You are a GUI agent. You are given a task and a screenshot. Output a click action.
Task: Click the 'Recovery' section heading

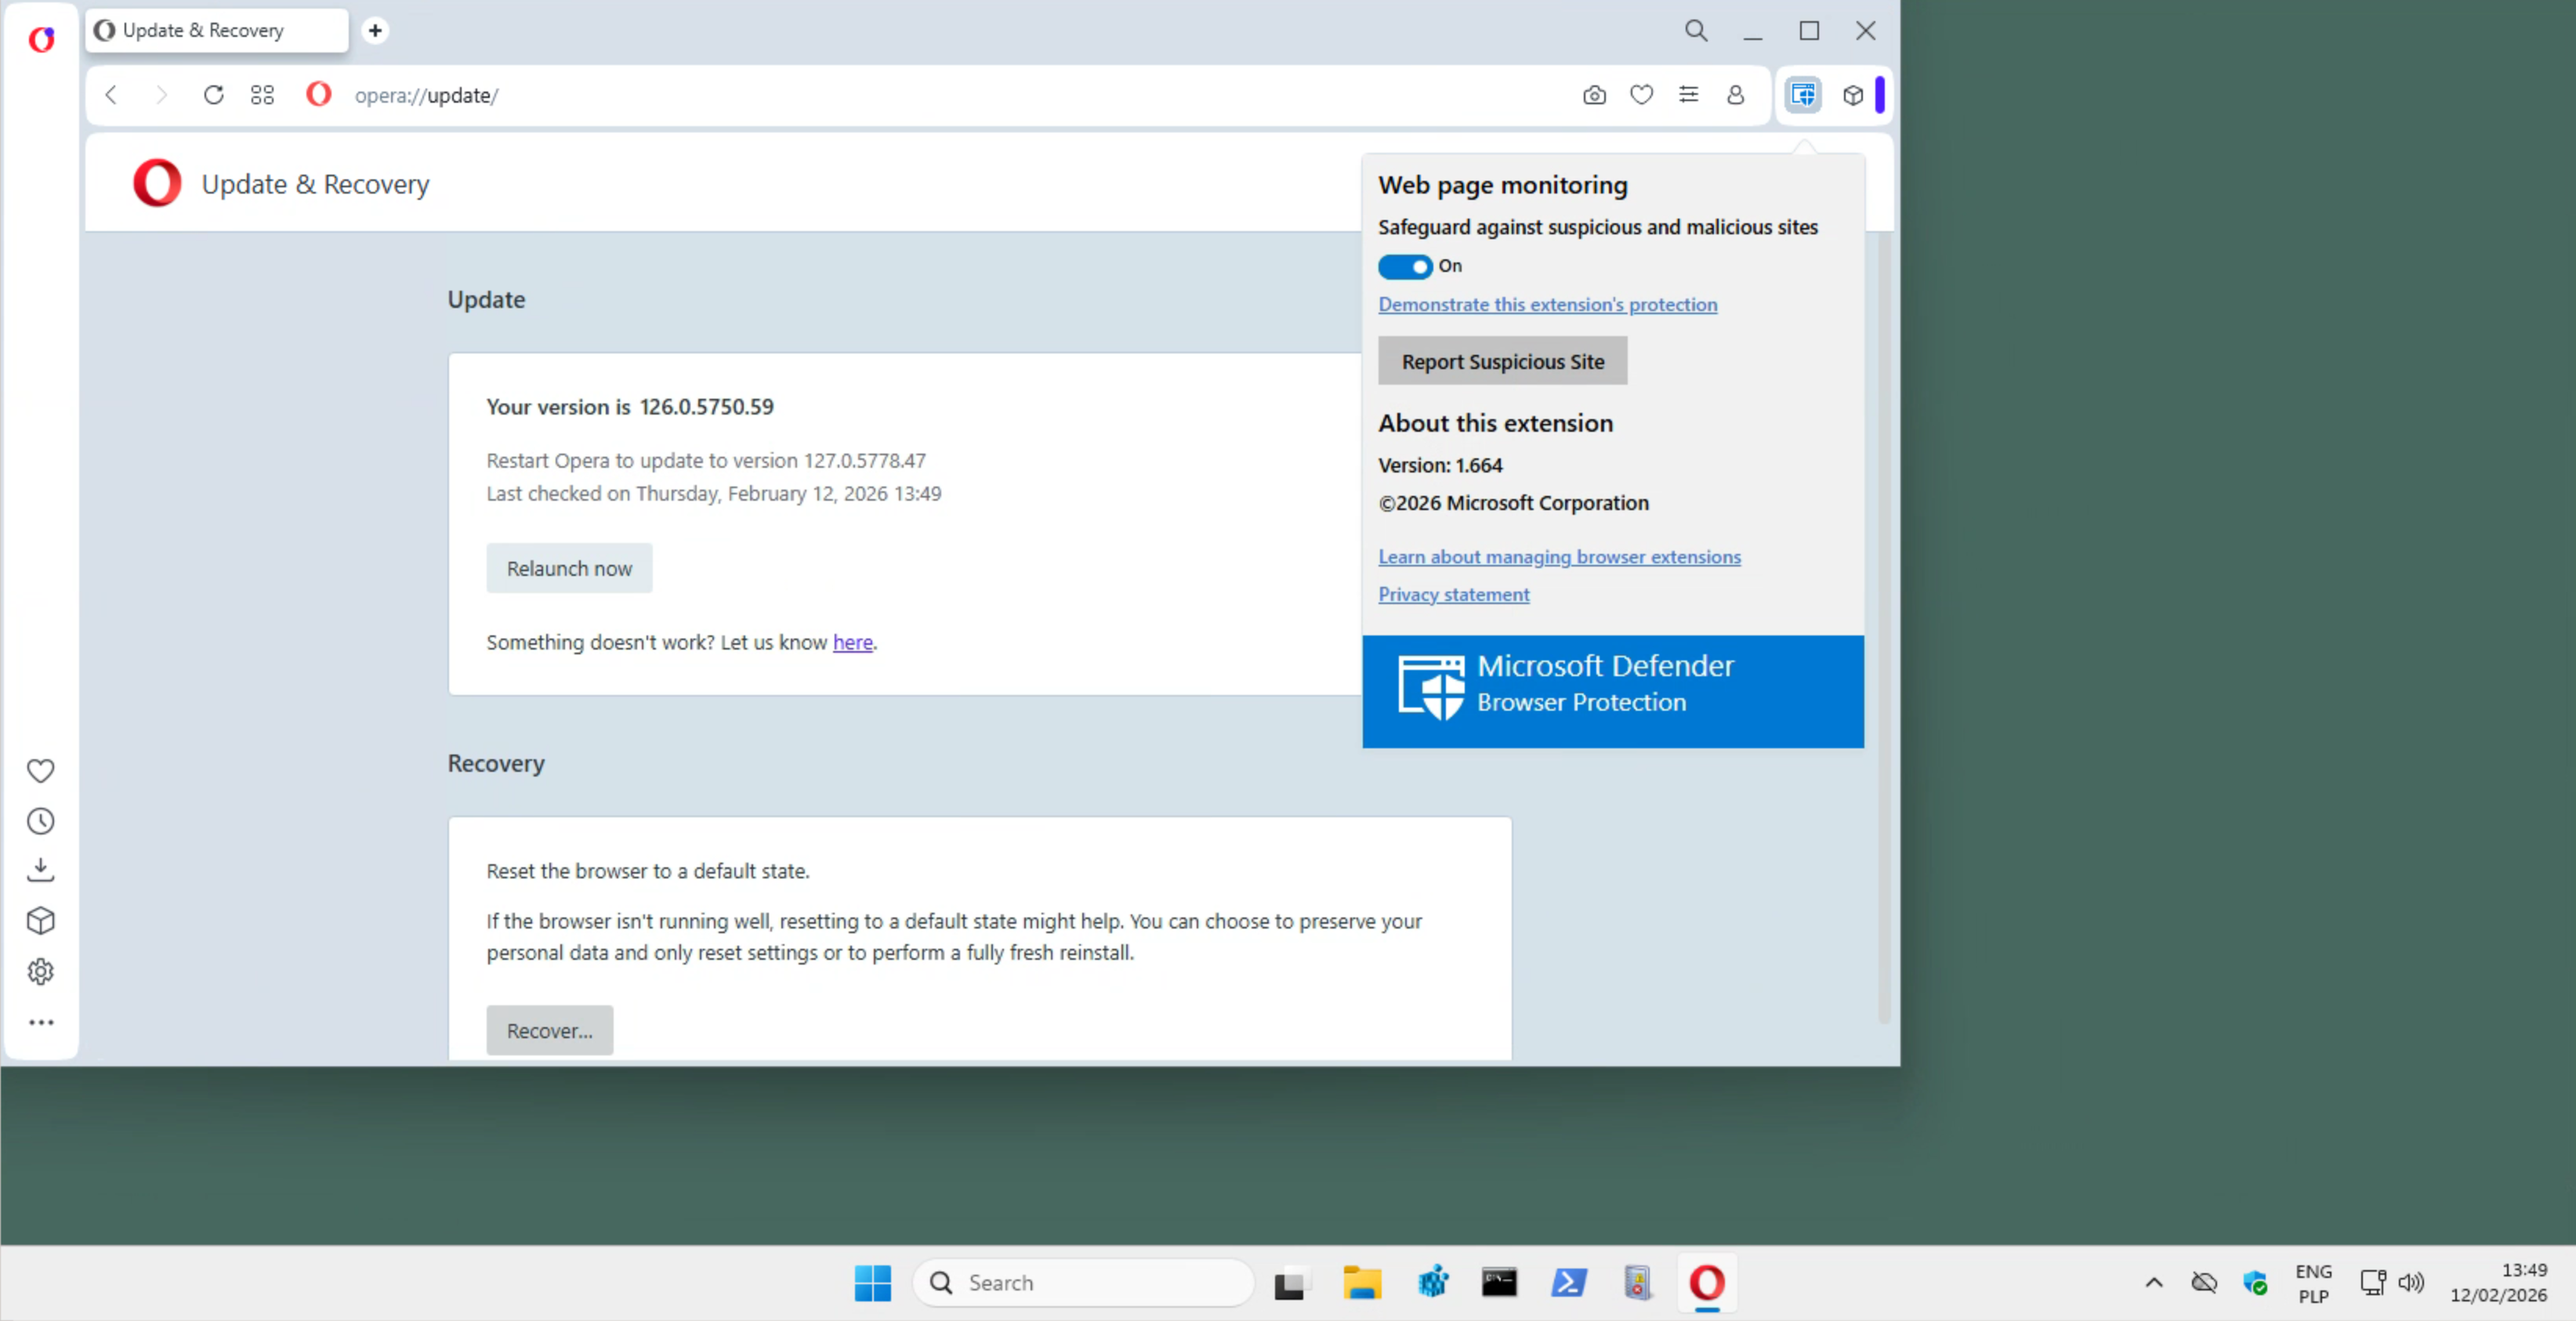[x=496, y=764]
